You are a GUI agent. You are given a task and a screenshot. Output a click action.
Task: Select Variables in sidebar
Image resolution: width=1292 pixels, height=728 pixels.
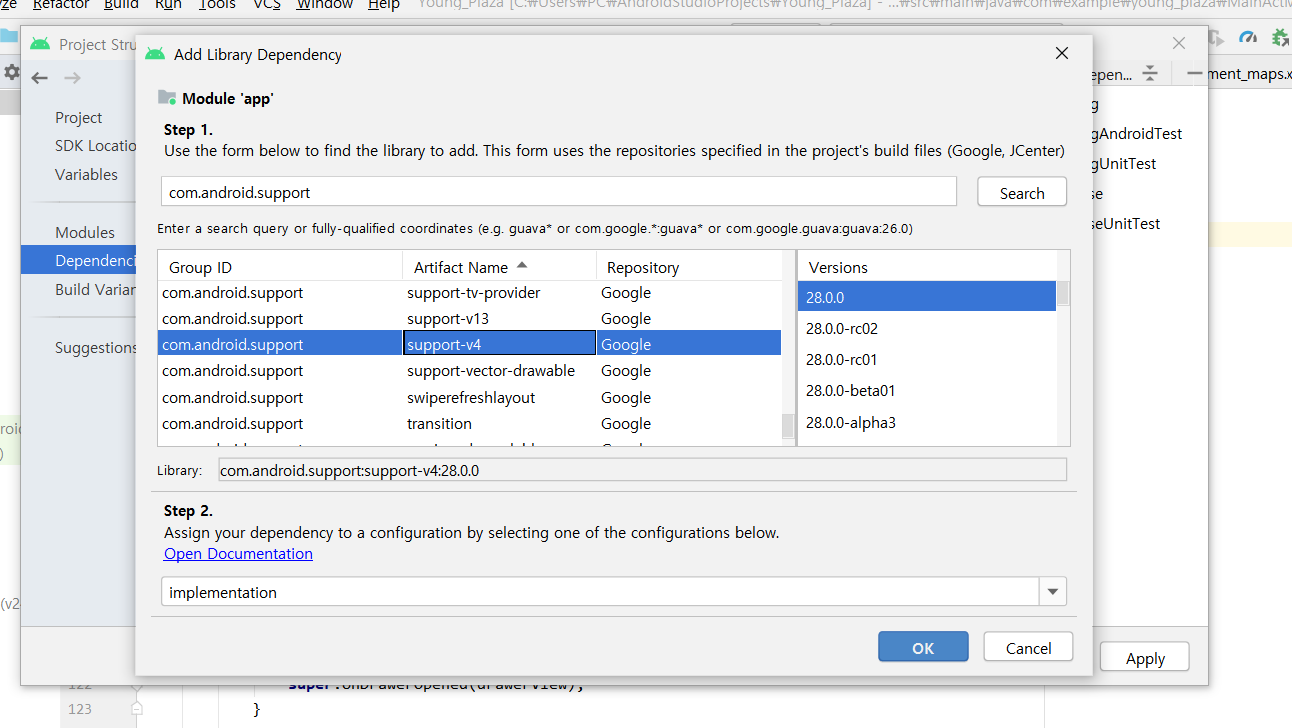tap(86, 174)
